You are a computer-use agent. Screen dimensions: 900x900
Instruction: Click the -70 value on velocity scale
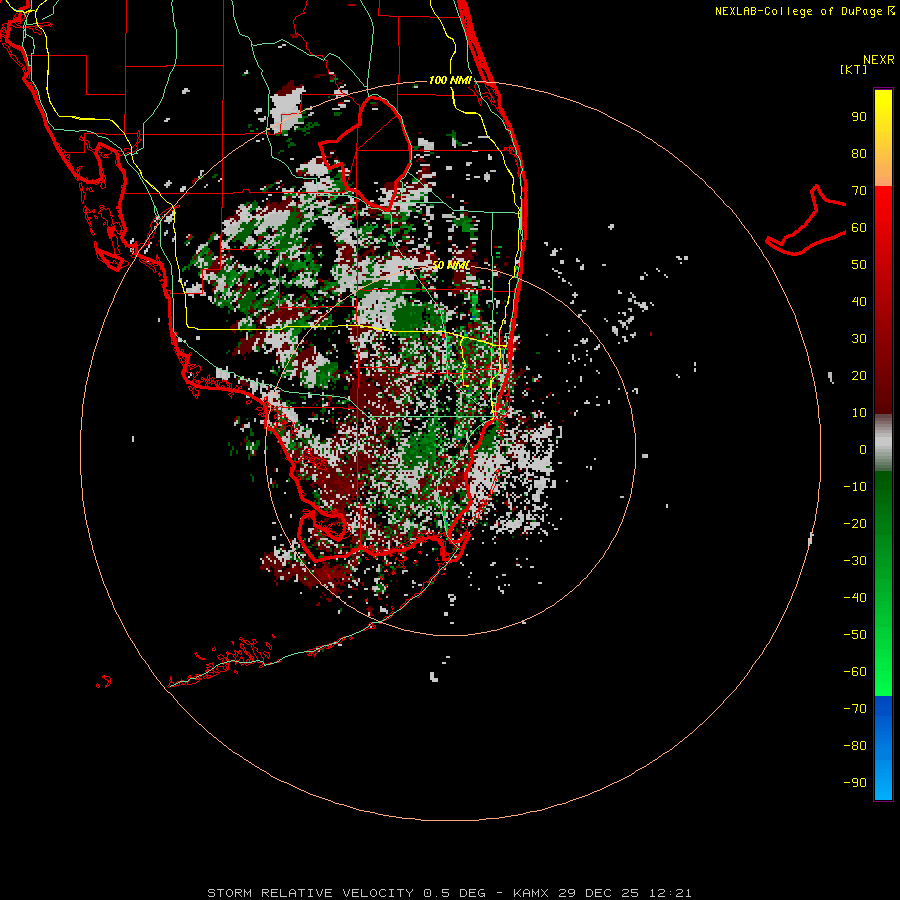855,709
